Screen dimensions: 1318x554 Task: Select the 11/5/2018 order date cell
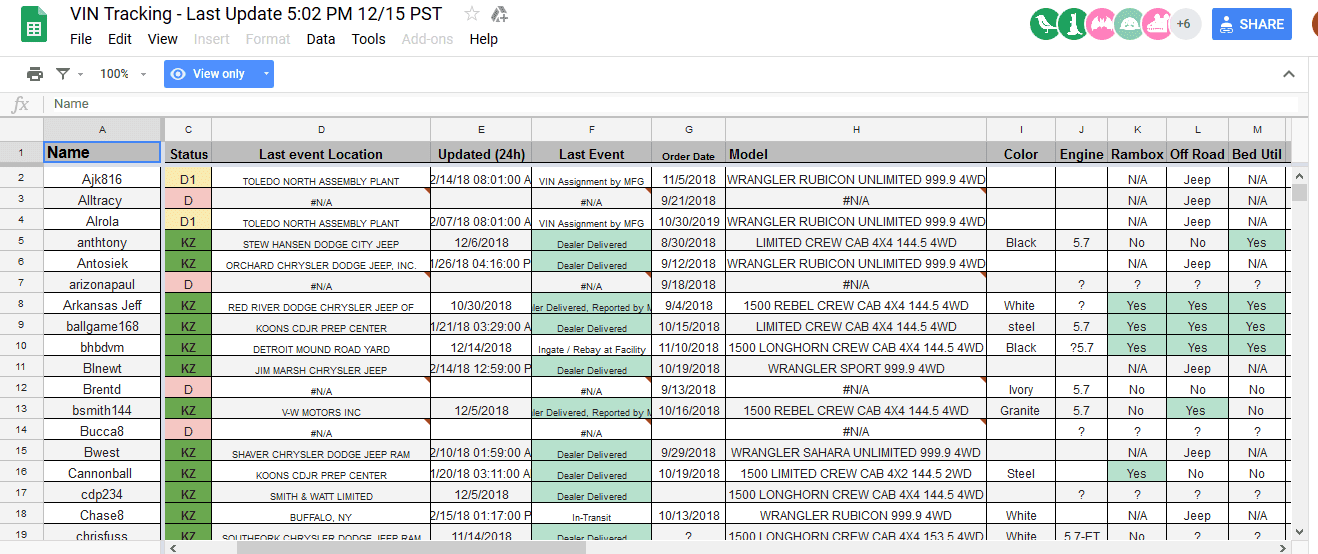point(689,179)
